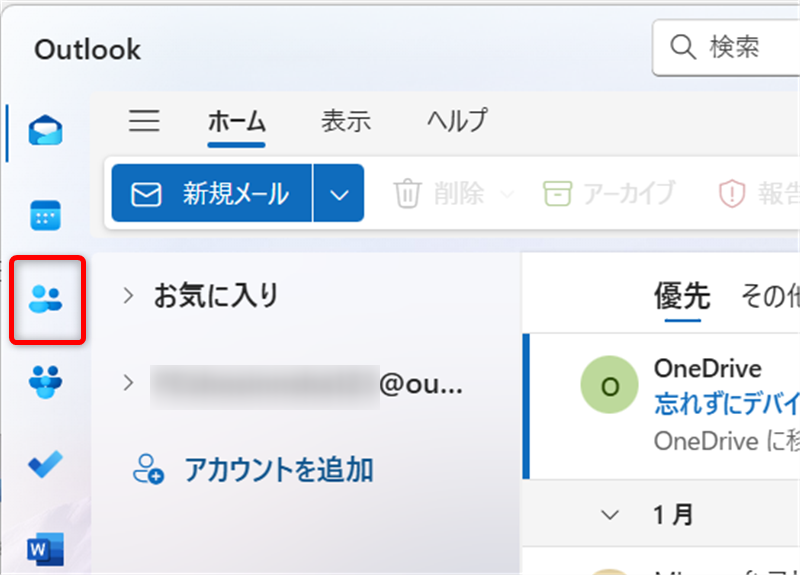This screenshot has height=575, width=800.
Task: Click the アーカイブ toolbar button
Action: [609, 193]
